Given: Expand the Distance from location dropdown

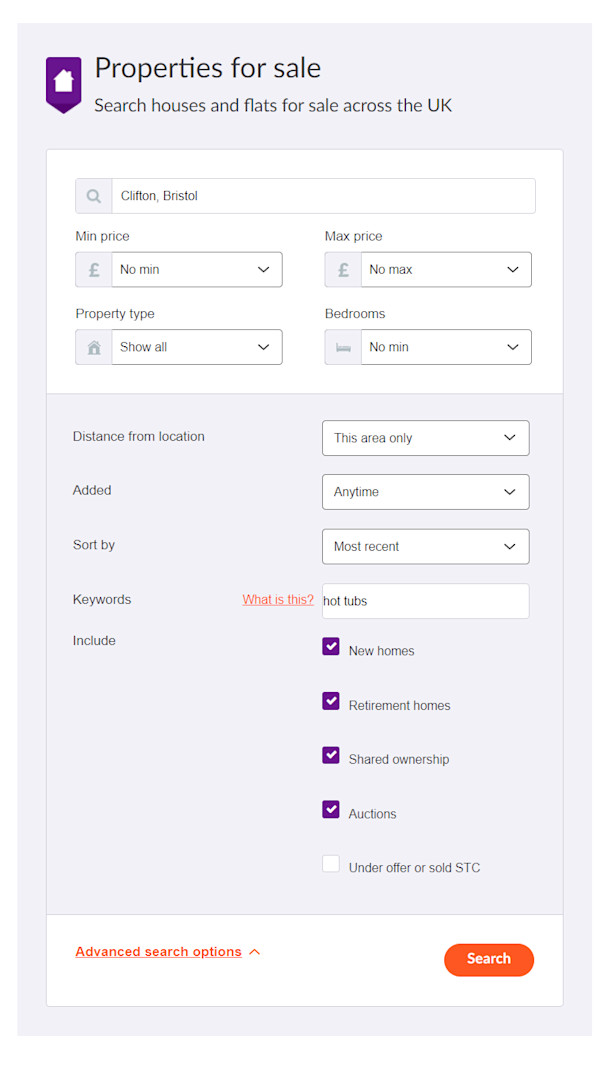Looking at the screenshot, I should click(426, 438).
